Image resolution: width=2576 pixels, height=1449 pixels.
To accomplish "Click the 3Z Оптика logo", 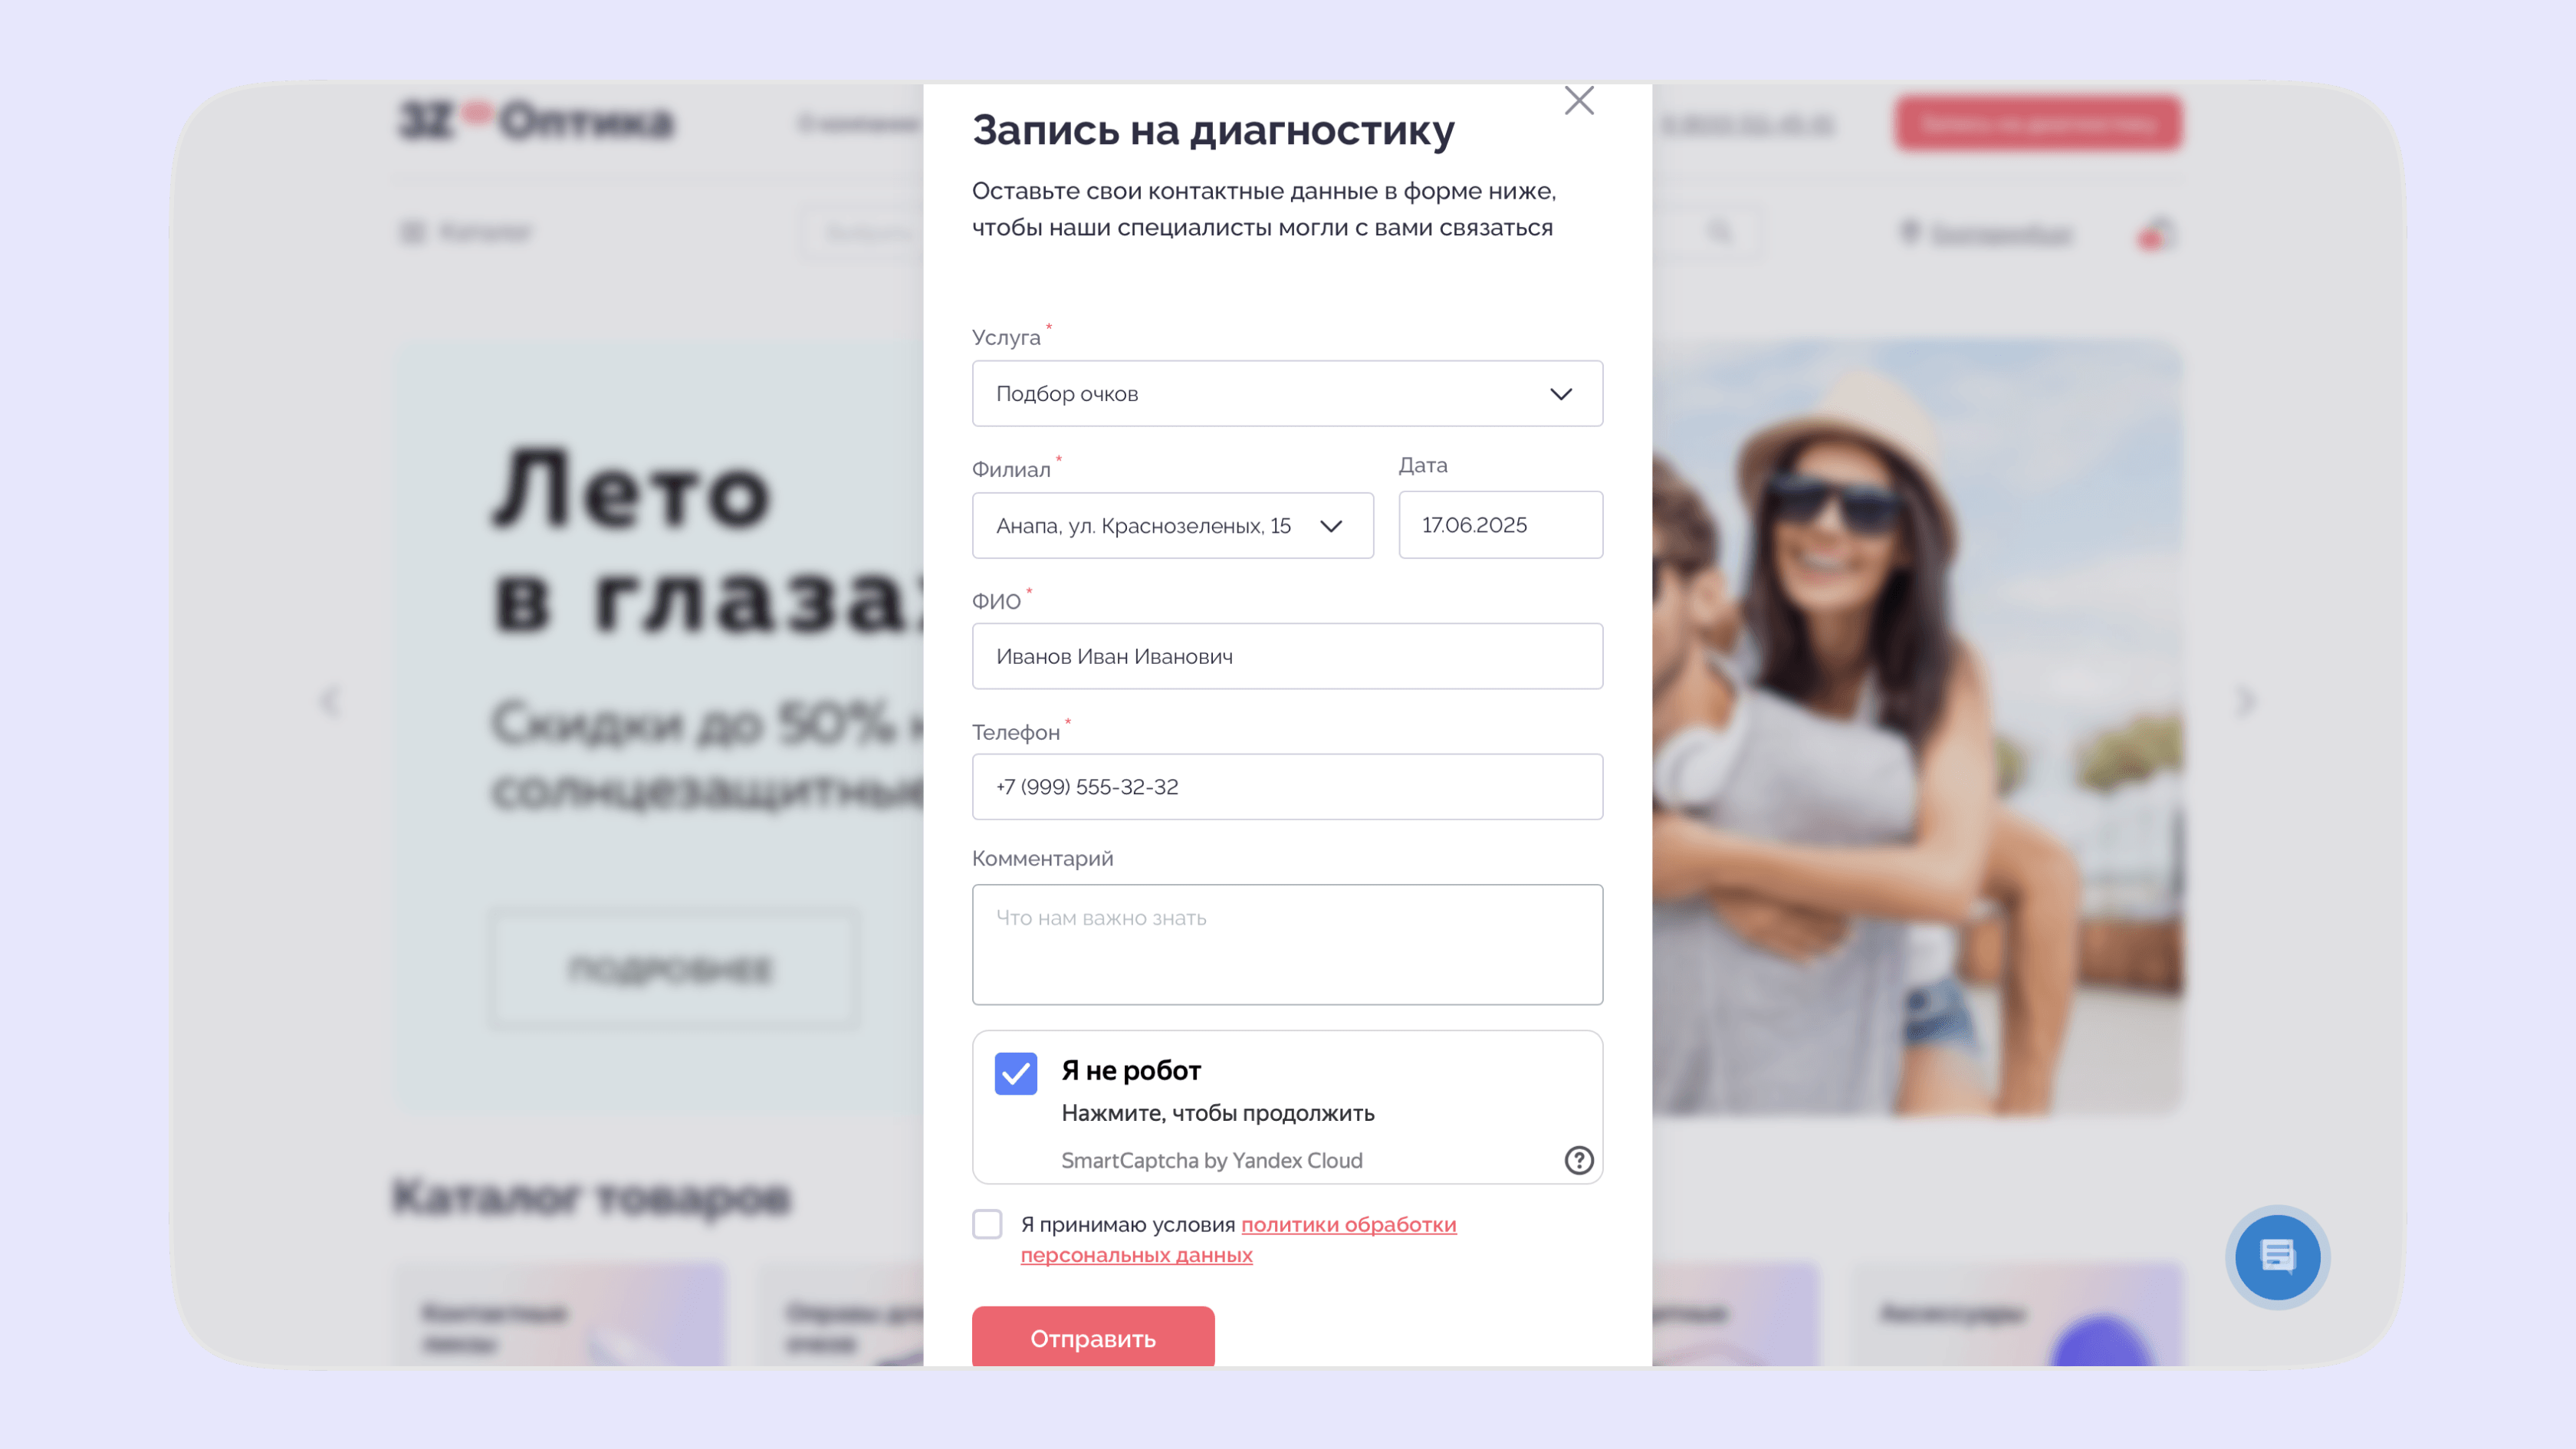I will point(536,122).
